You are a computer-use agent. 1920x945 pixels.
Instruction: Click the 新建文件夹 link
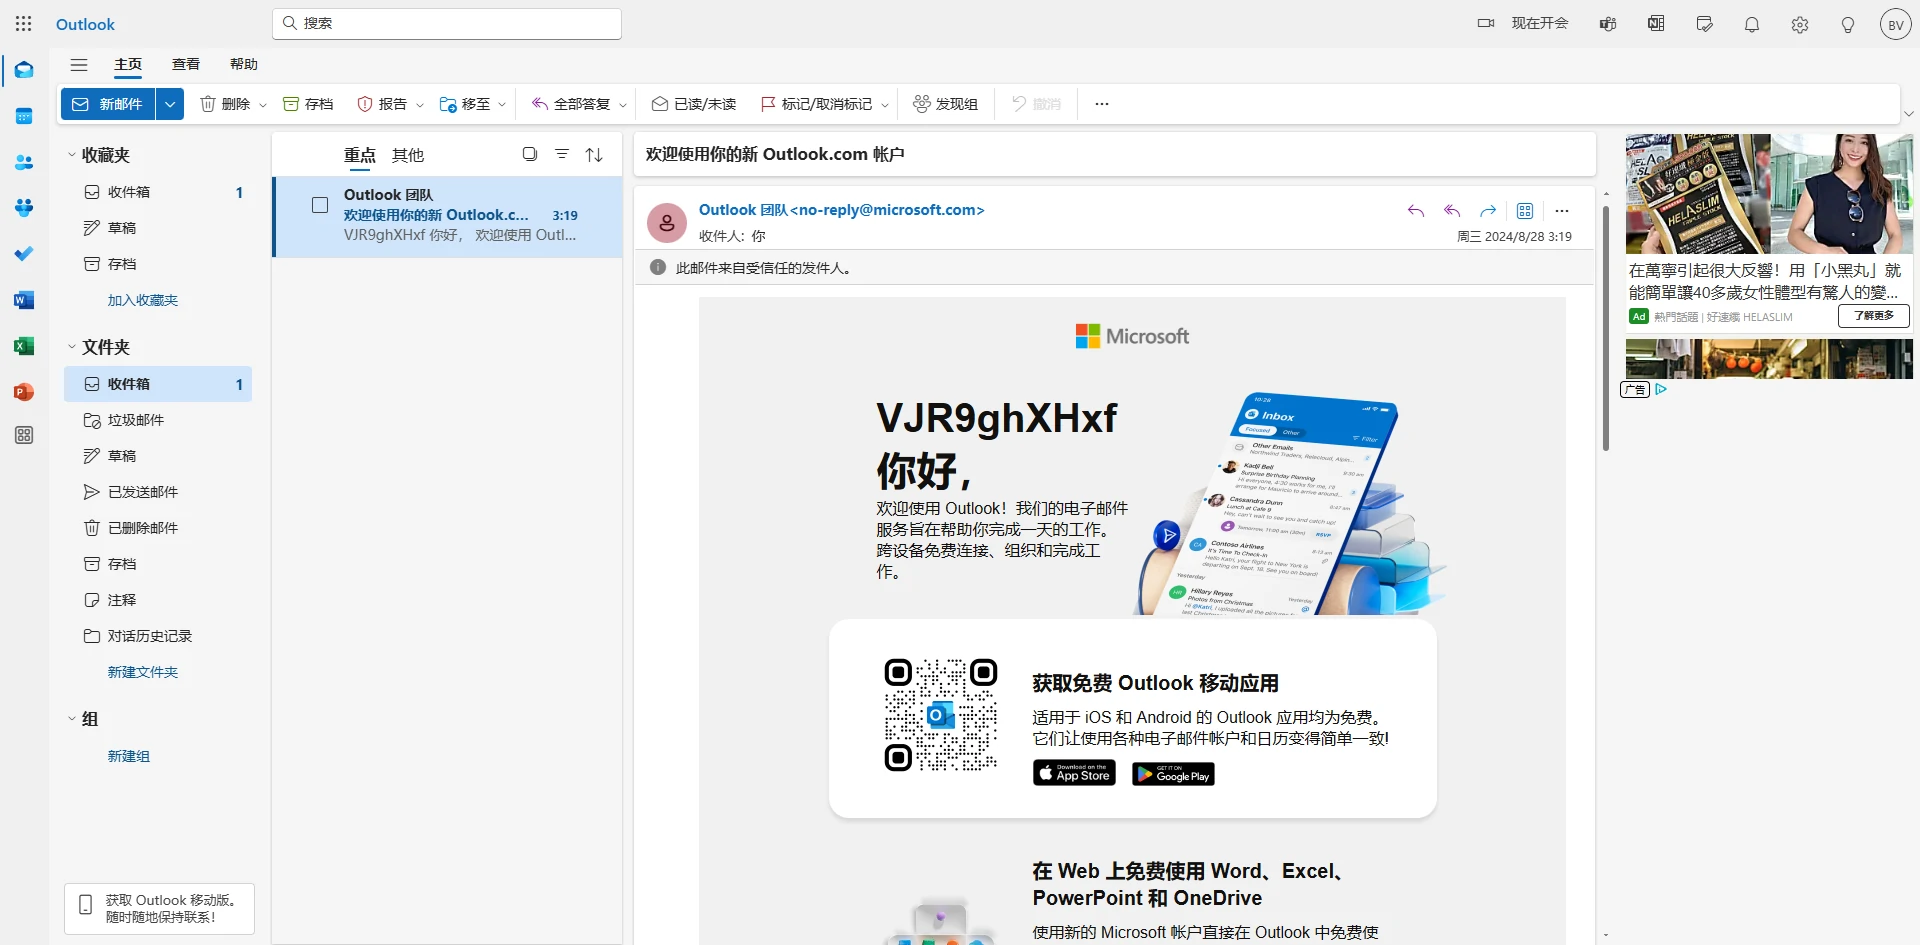pos(143,672)
